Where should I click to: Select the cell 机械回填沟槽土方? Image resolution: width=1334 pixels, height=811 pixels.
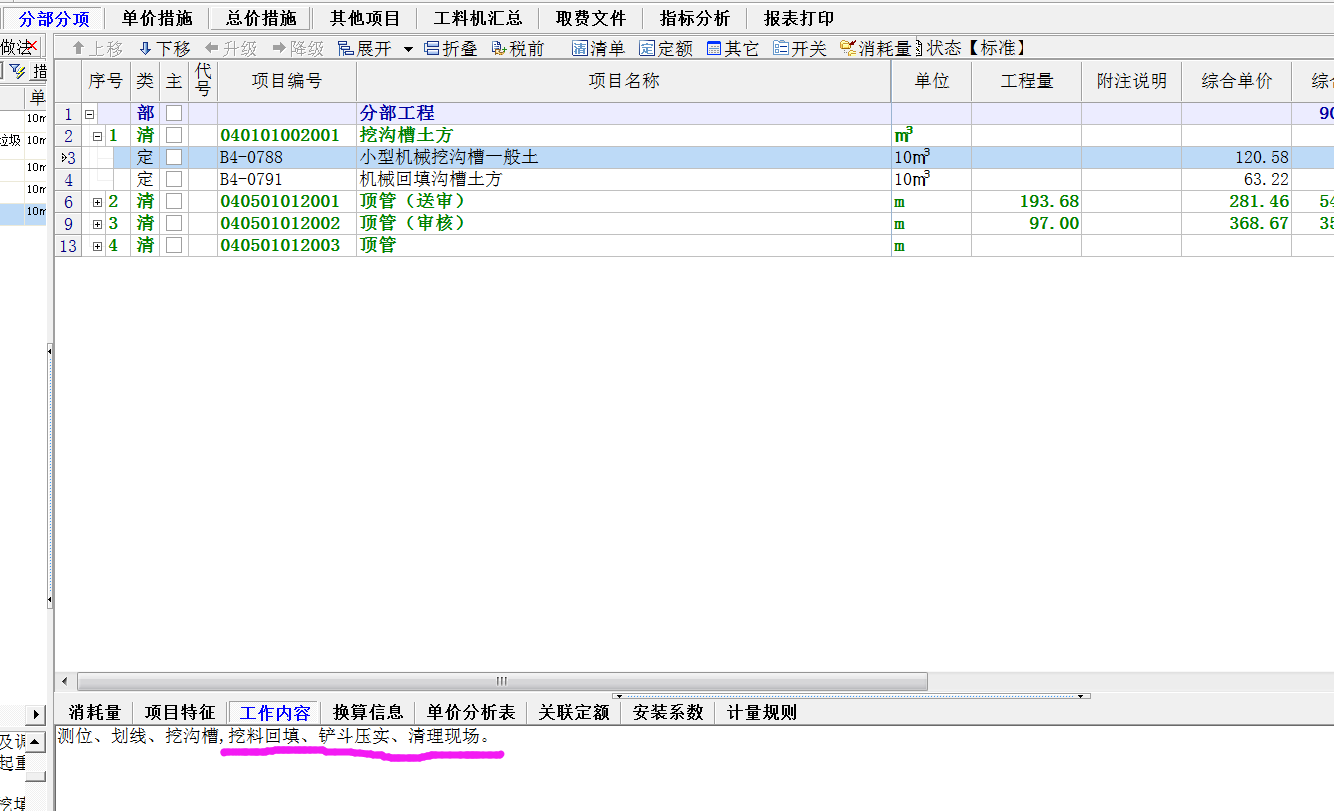pyautogui.click(x=624, y=179)
